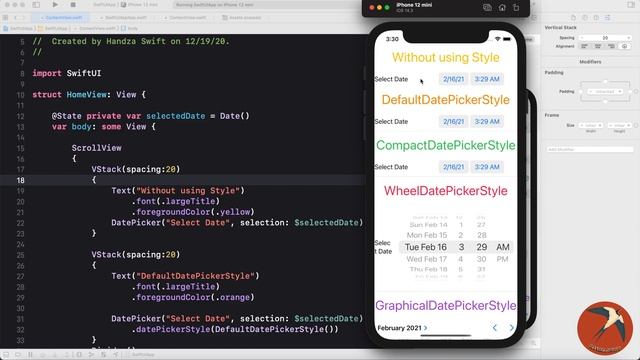Image resolution: width=640 pixels, height=360 pixels.
Task: Toggle the Xcode inspectors panel icon
Action: [x=631, y=5]
